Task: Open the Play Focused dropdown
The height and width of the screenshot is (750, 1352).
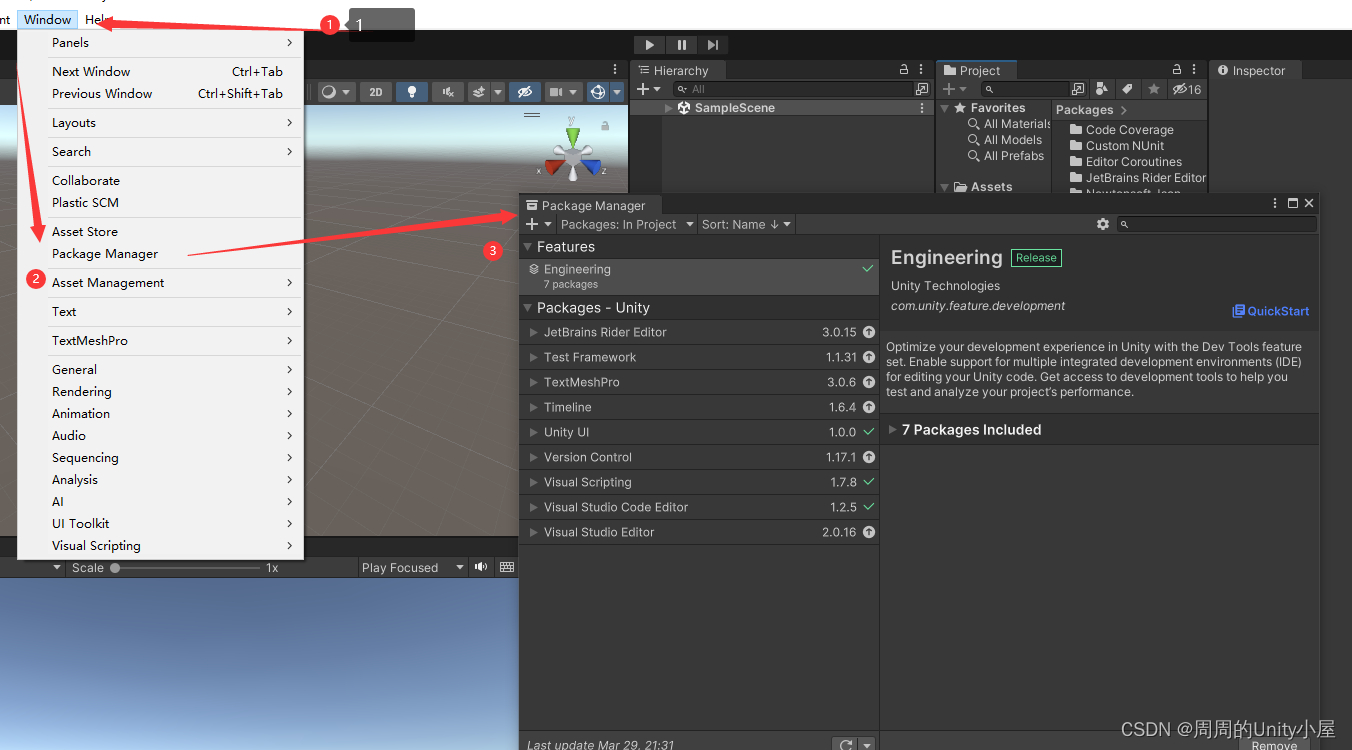Action: coord(412,567)
